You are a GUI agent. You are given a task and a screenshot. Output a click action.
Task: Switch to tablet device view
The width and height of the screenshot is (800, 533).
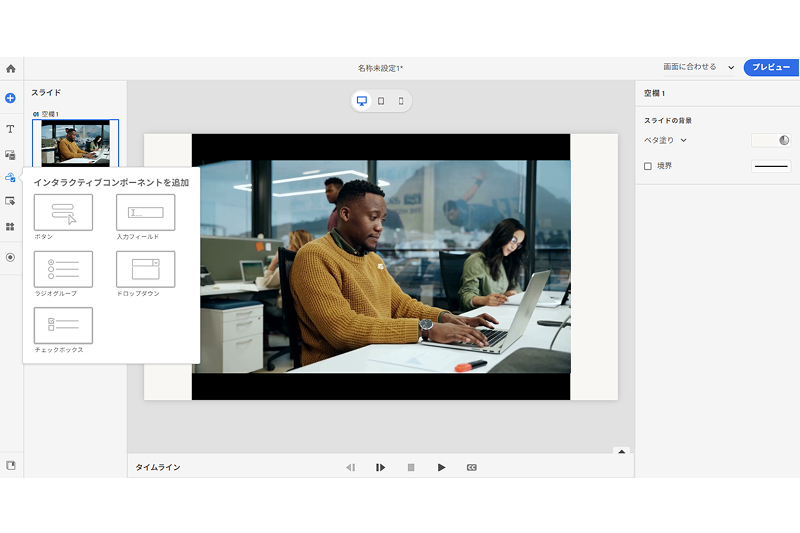coord(381,101)
